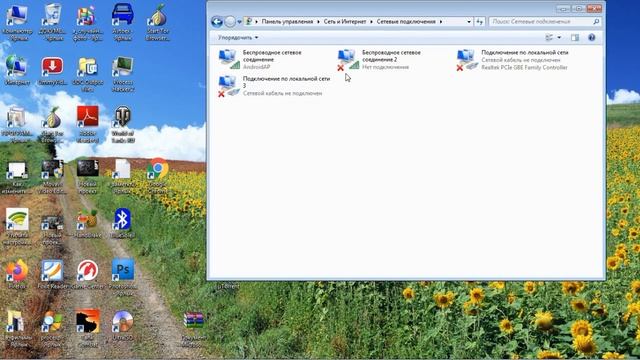Select the Internet globe desktop shortcut
The image size is (640, 360).
(x=17, y=71)
